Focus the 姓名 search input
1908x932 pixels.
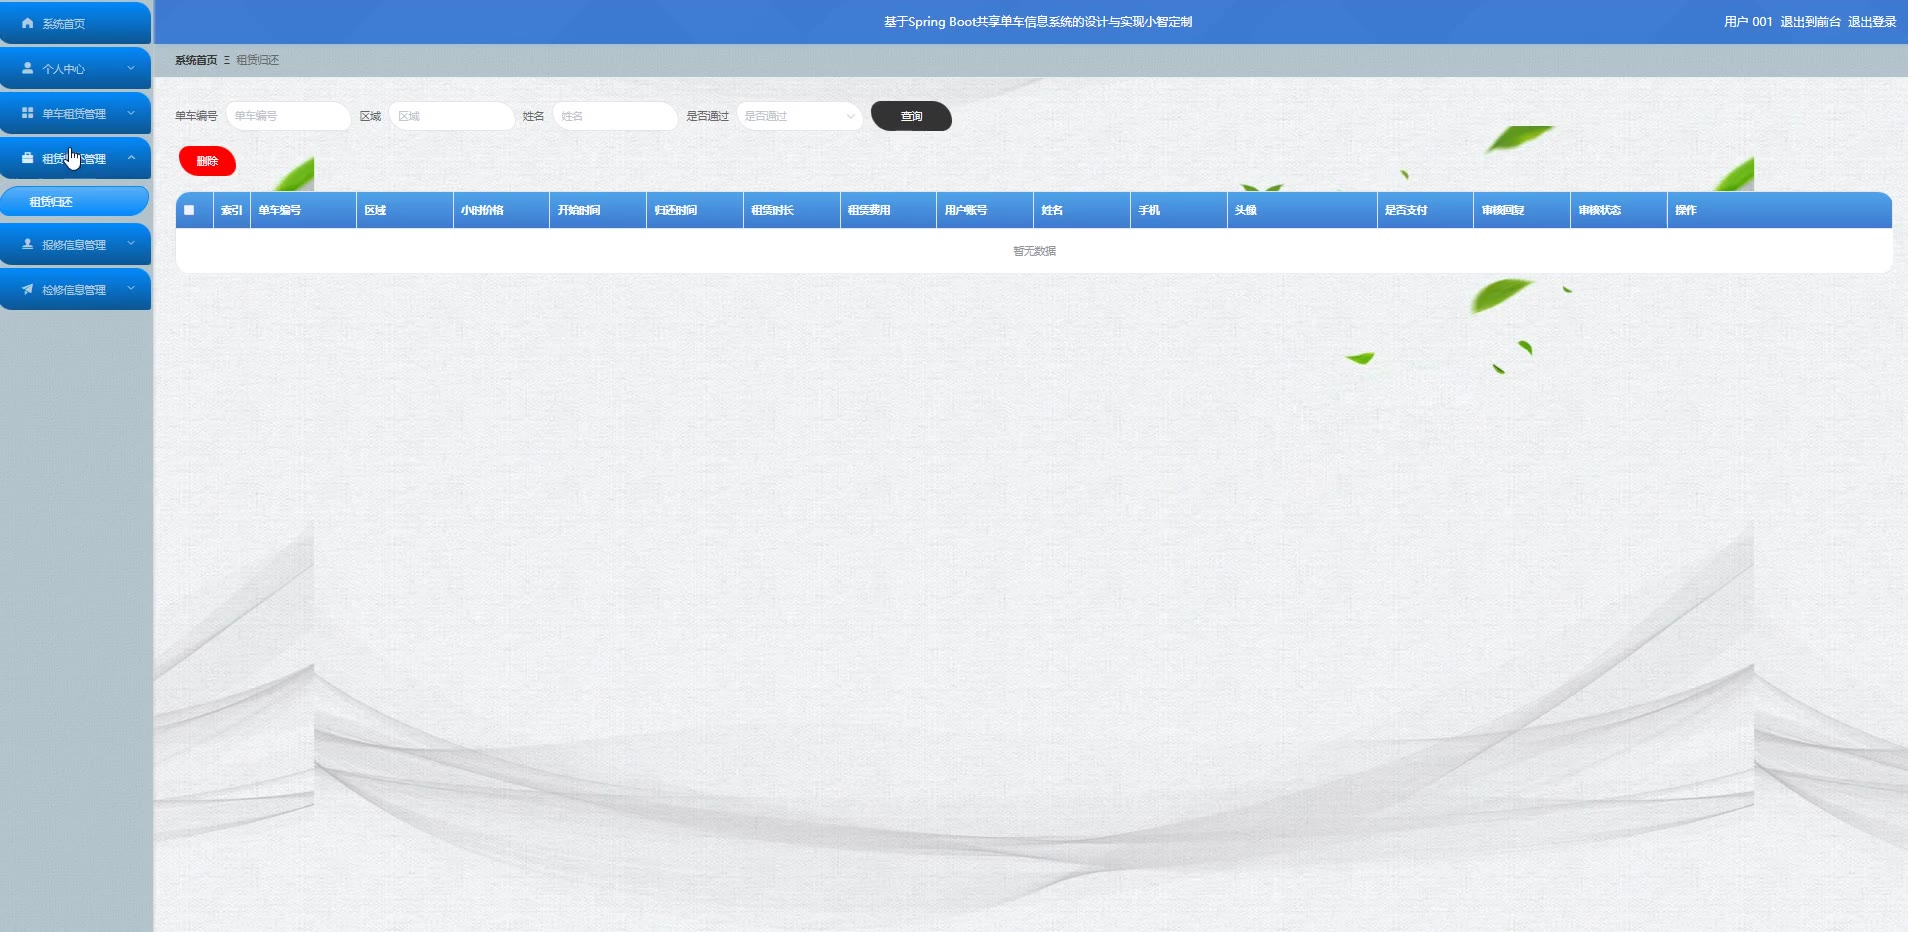pos(615,116)
